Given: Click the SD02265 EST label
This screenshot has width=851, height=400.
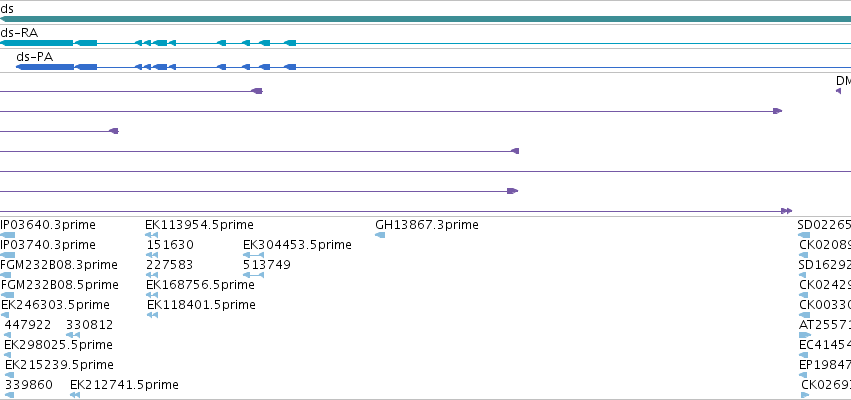Looking at the screenshot, I should click(824, 225).
